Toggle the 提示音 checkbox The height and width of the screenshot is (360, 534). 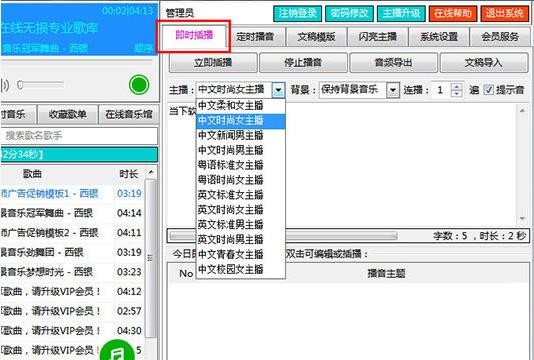(489, 90)
